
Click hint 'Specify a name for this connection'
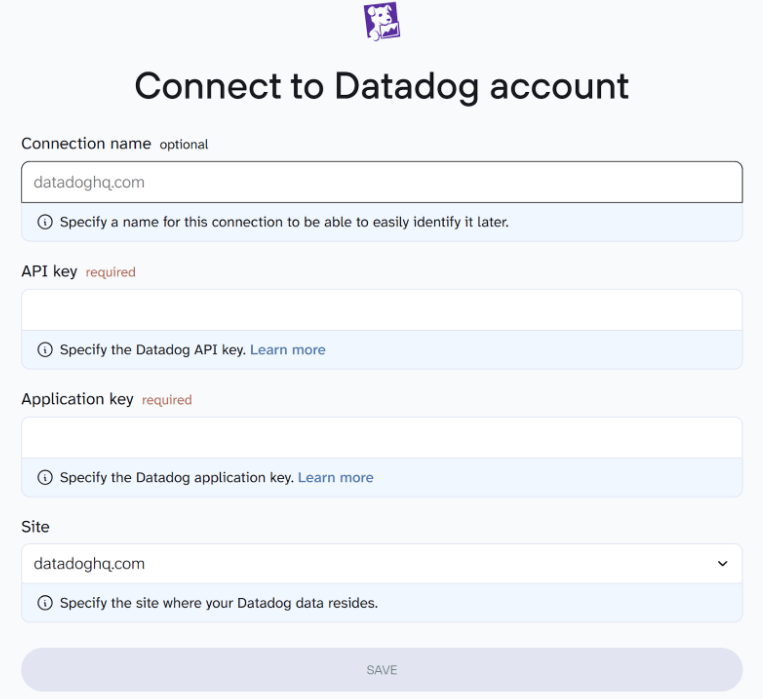coord(284,222)
